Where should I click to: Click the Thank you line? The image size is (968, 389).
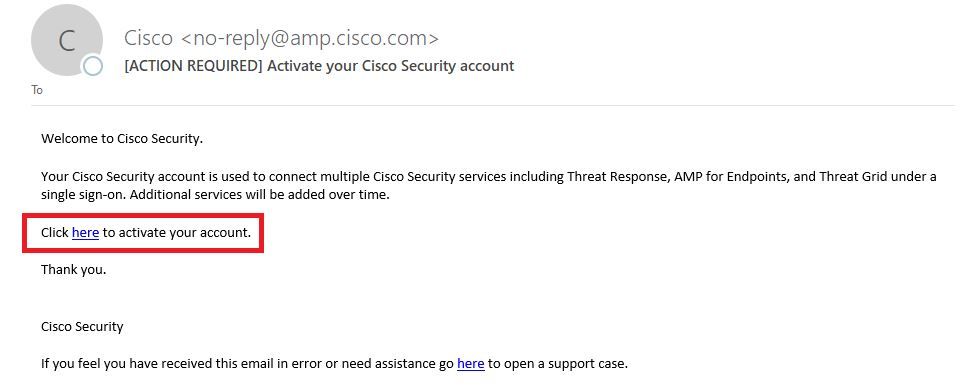click(73, 270)
